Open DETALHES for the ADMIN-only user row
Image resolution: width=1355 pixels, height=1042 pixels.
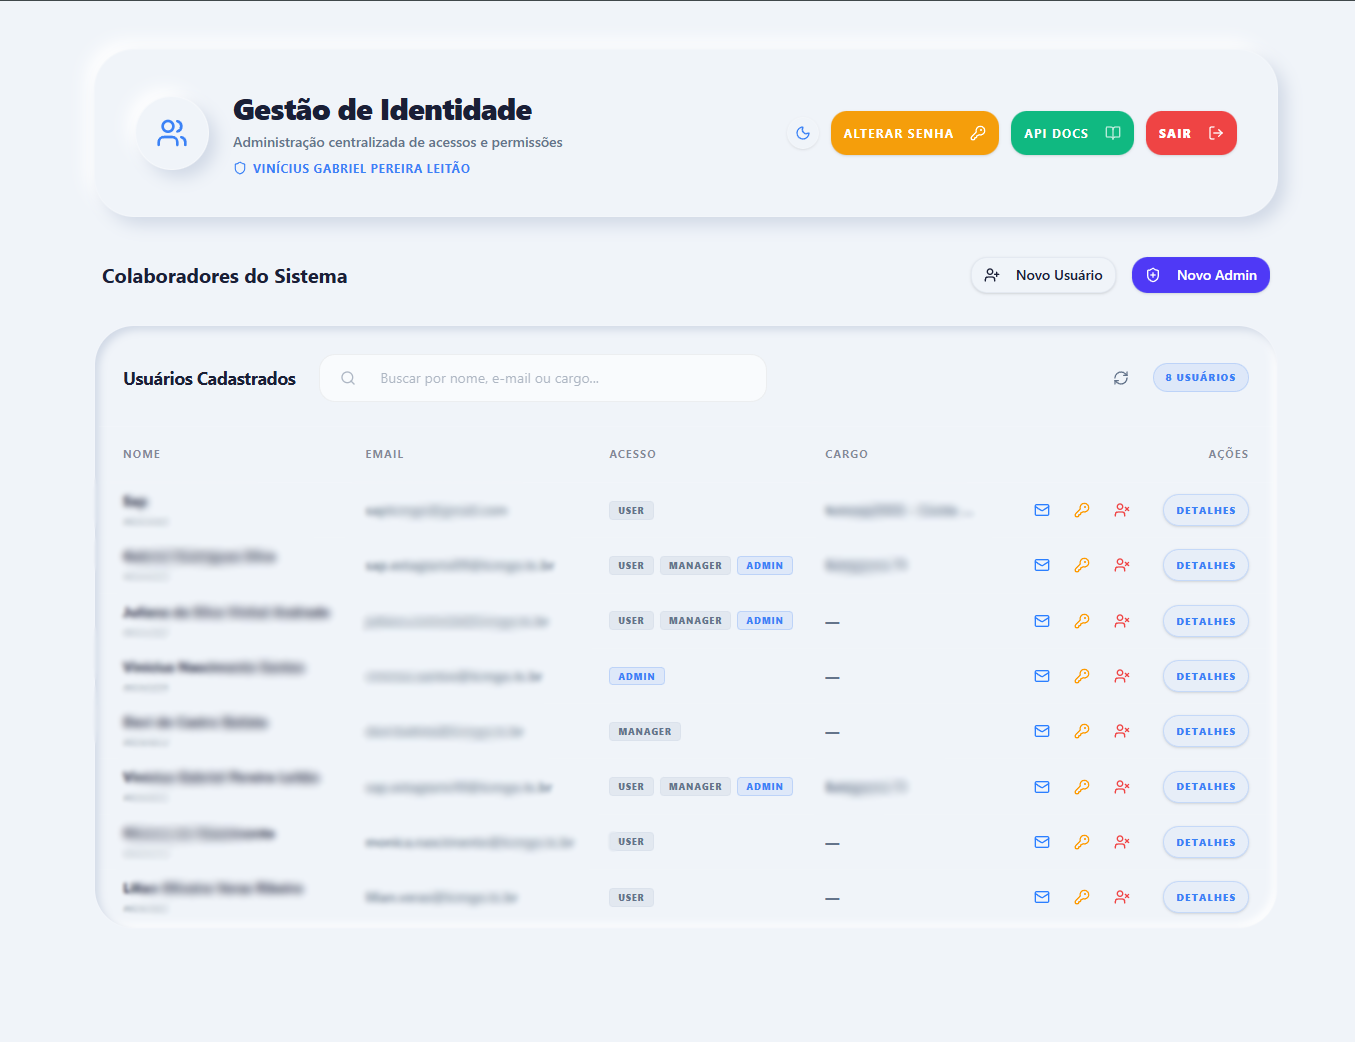pyautogui.click(x=1206, y=676)
